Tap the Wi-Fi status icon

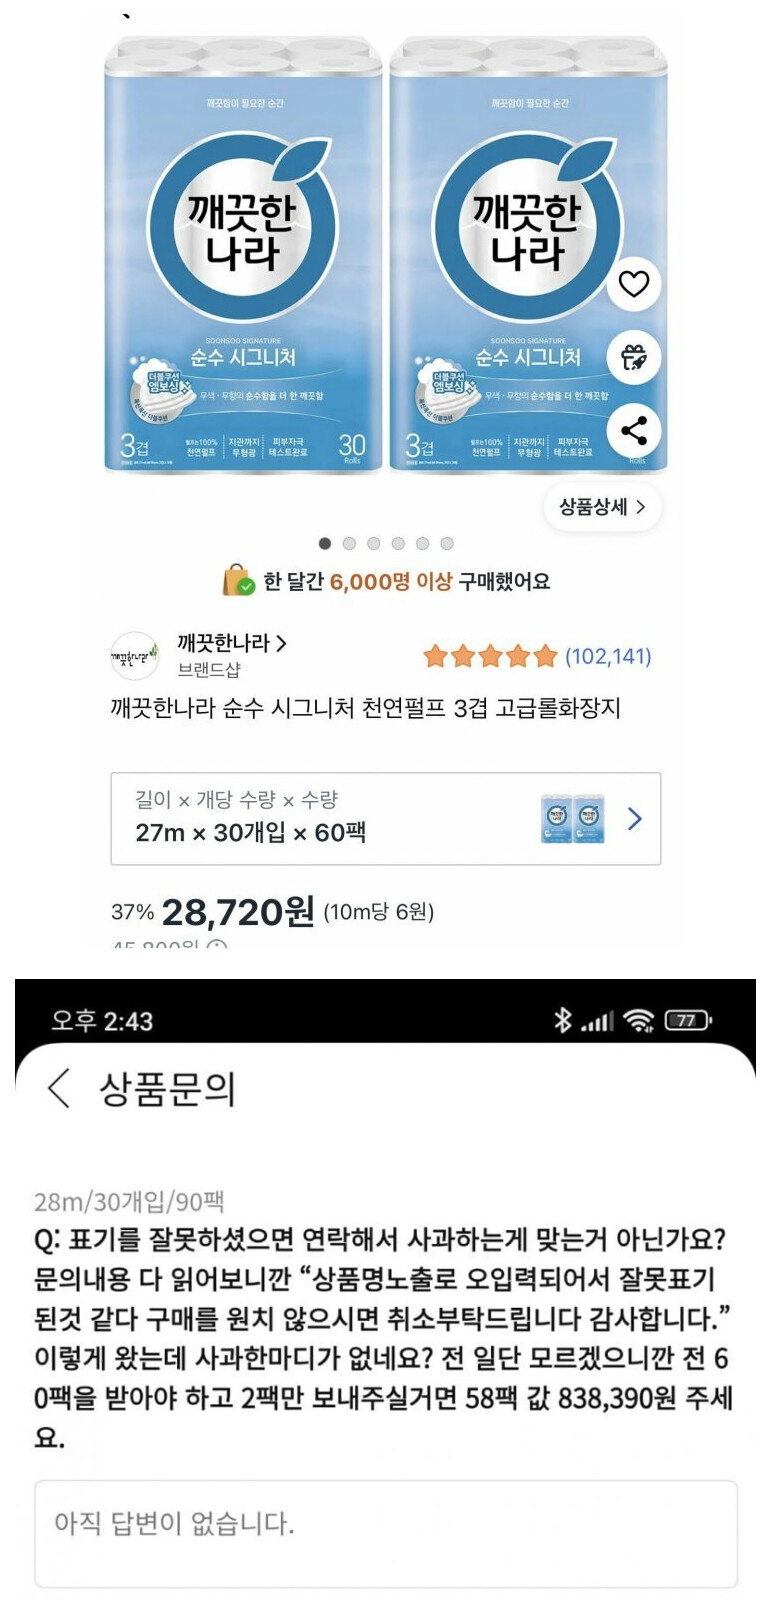coord(638,1020)
